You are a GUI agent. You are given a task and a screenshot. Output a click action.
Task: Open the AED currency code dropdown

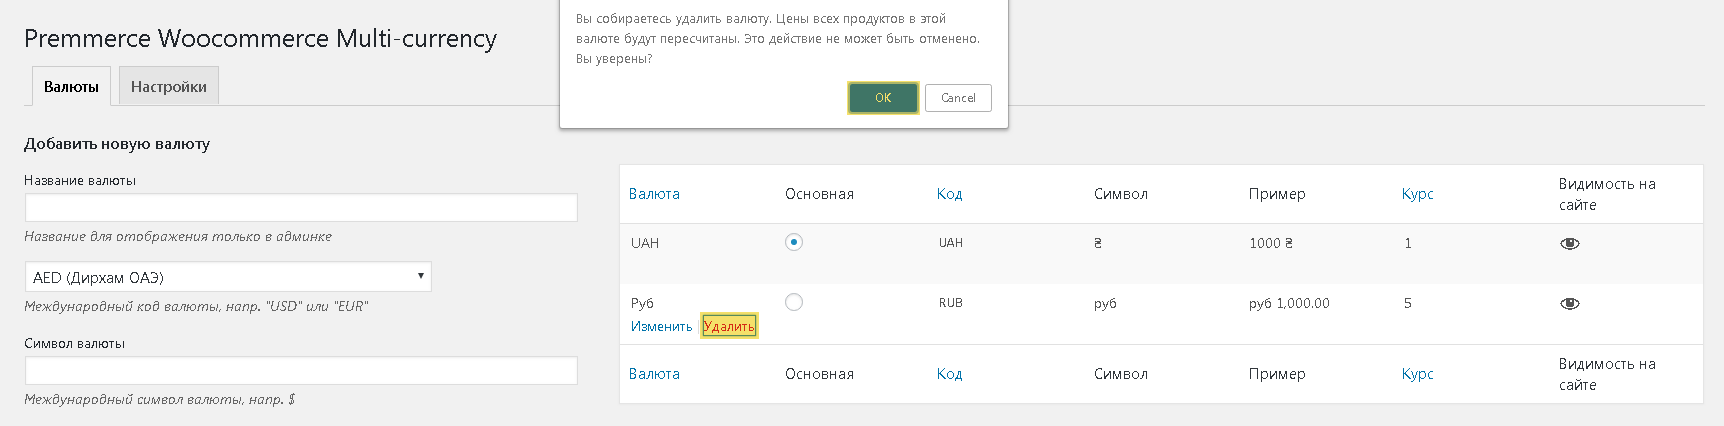(228, 277)
